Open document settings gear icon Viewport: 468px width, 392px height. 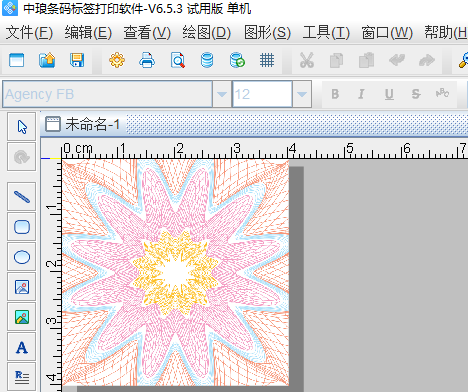[117, 60]
